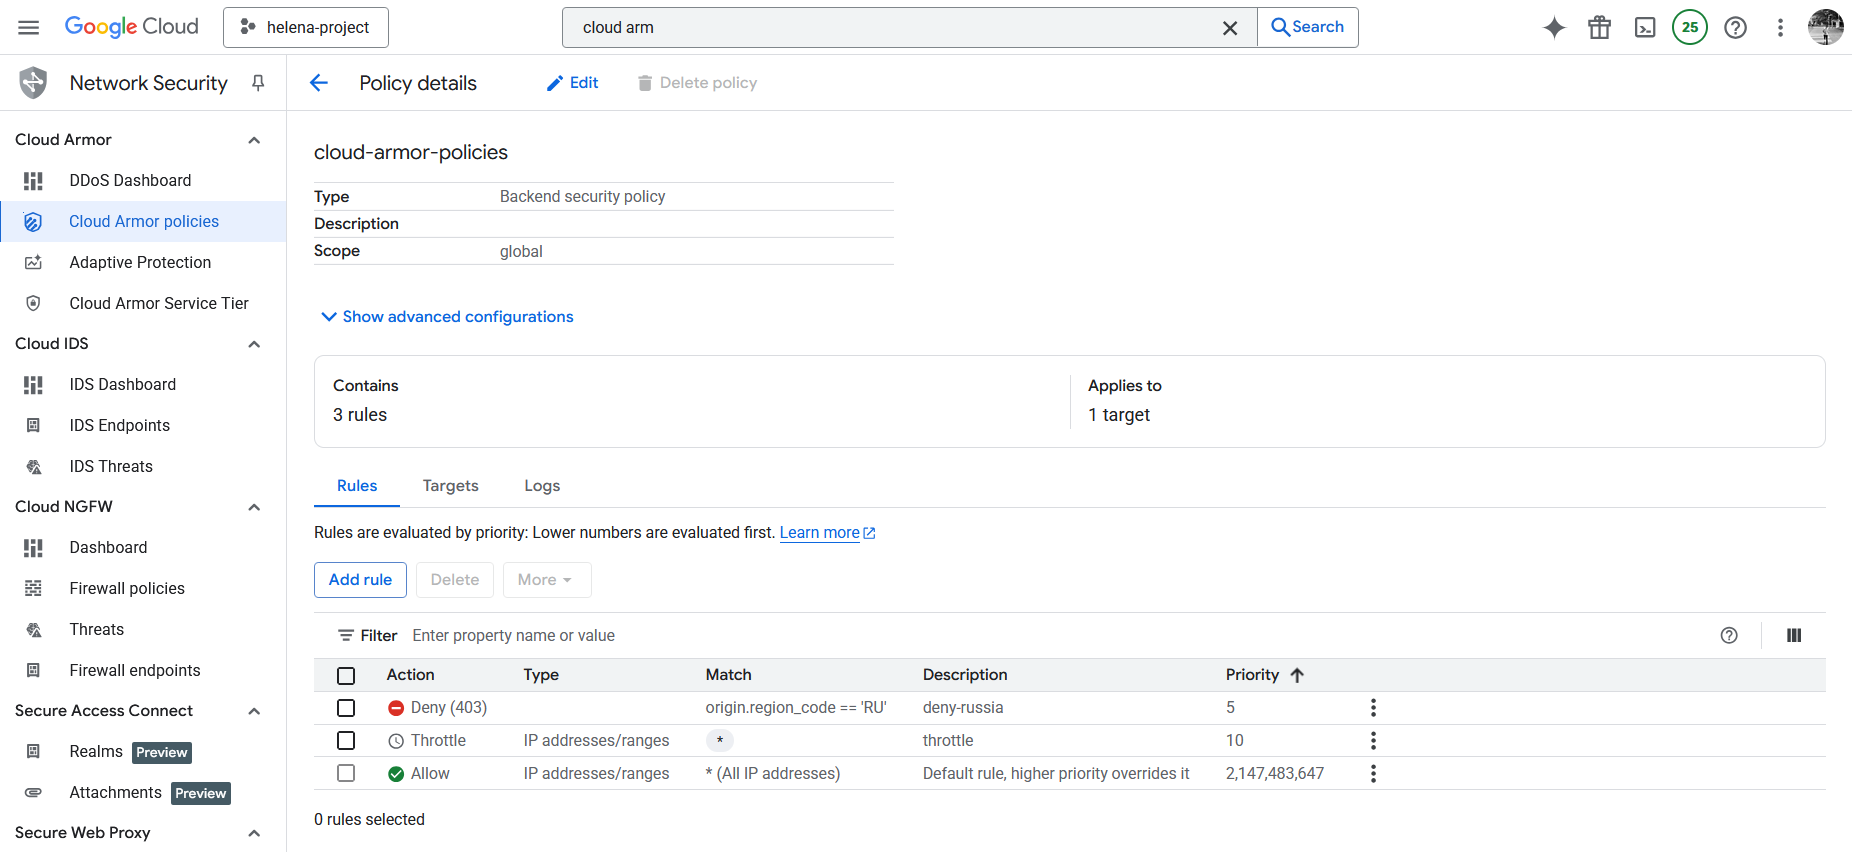This screenshot has height=852, width=1852.
Task: Expand Show advanced configurations
Action: [x=447, y=317]
